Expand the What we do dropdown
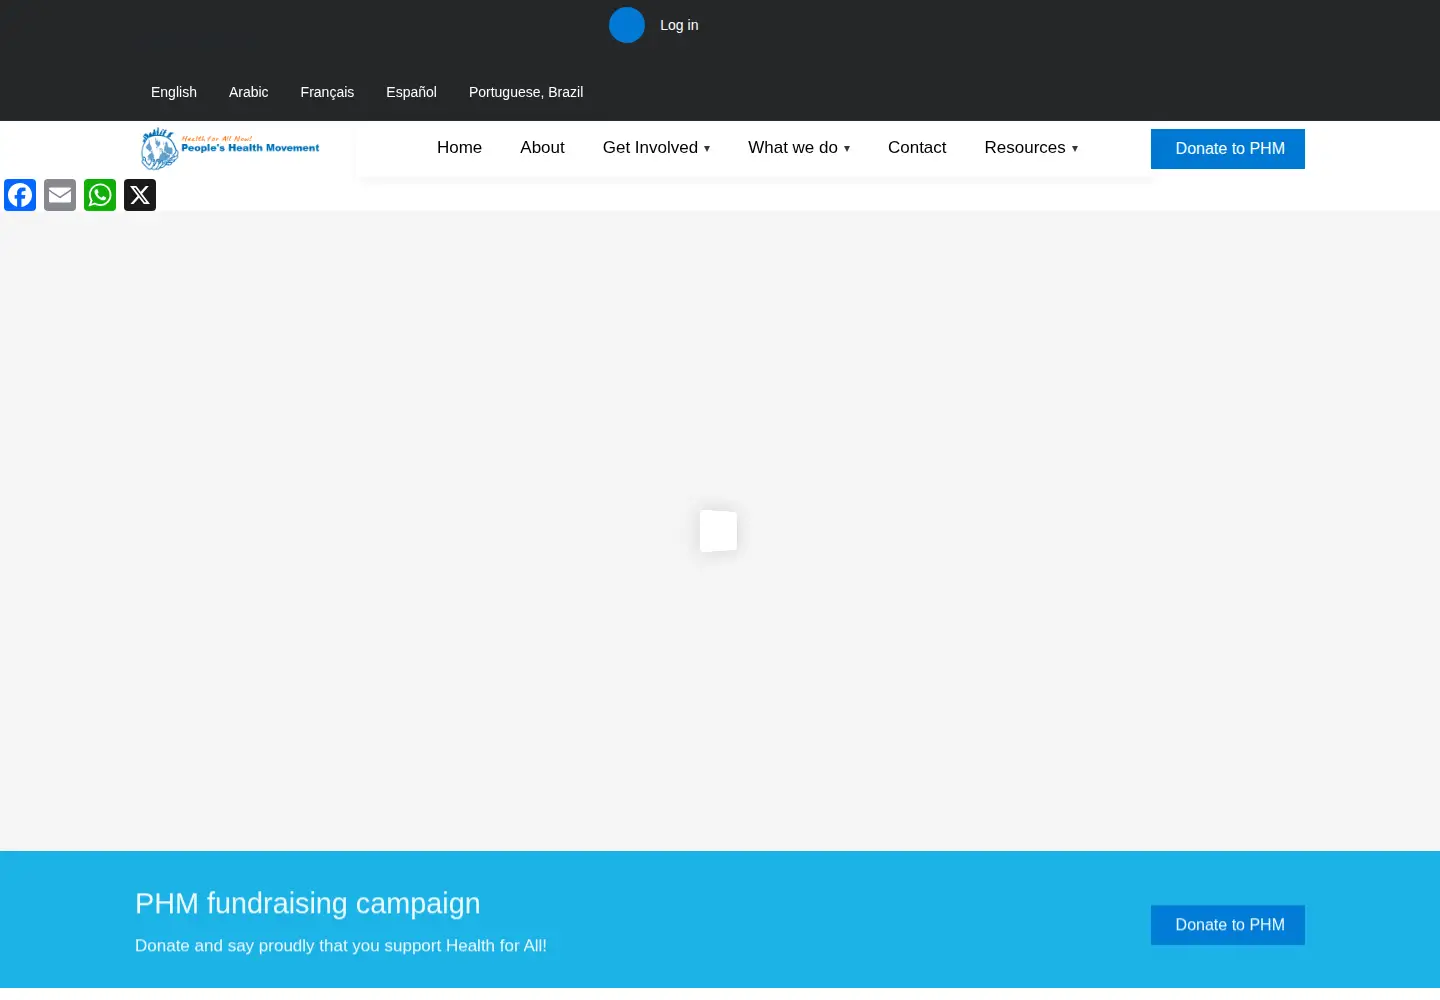The image size is (1440, 1000). [x=799, y=148]
